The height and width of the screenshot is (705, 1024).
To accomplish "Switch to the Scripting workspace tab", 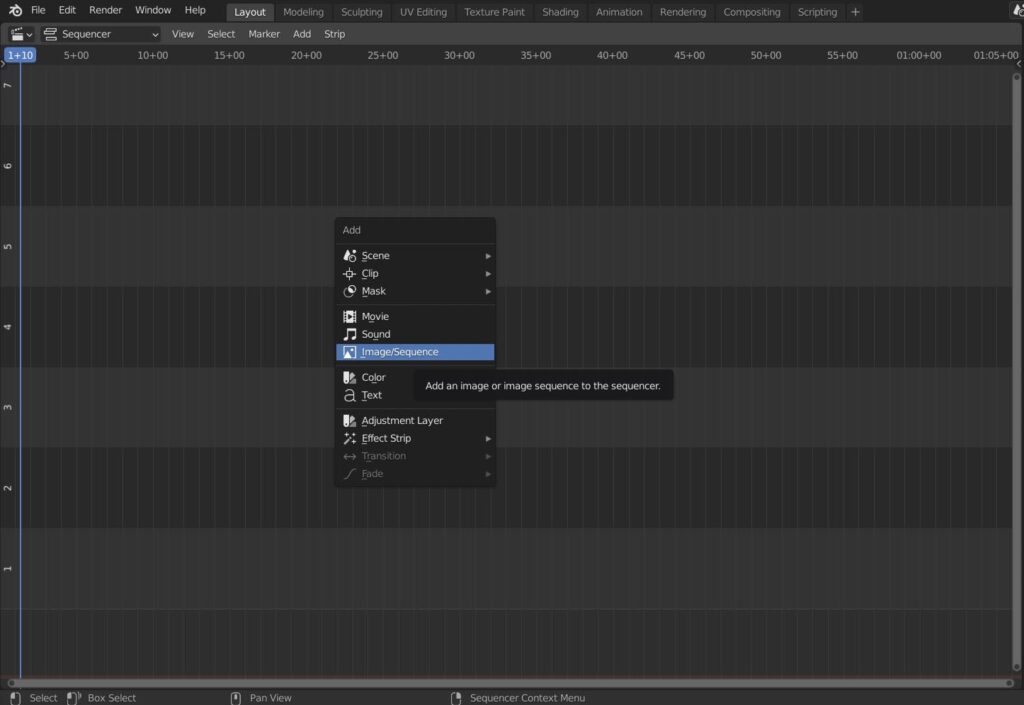I will [x=817, y=12].
